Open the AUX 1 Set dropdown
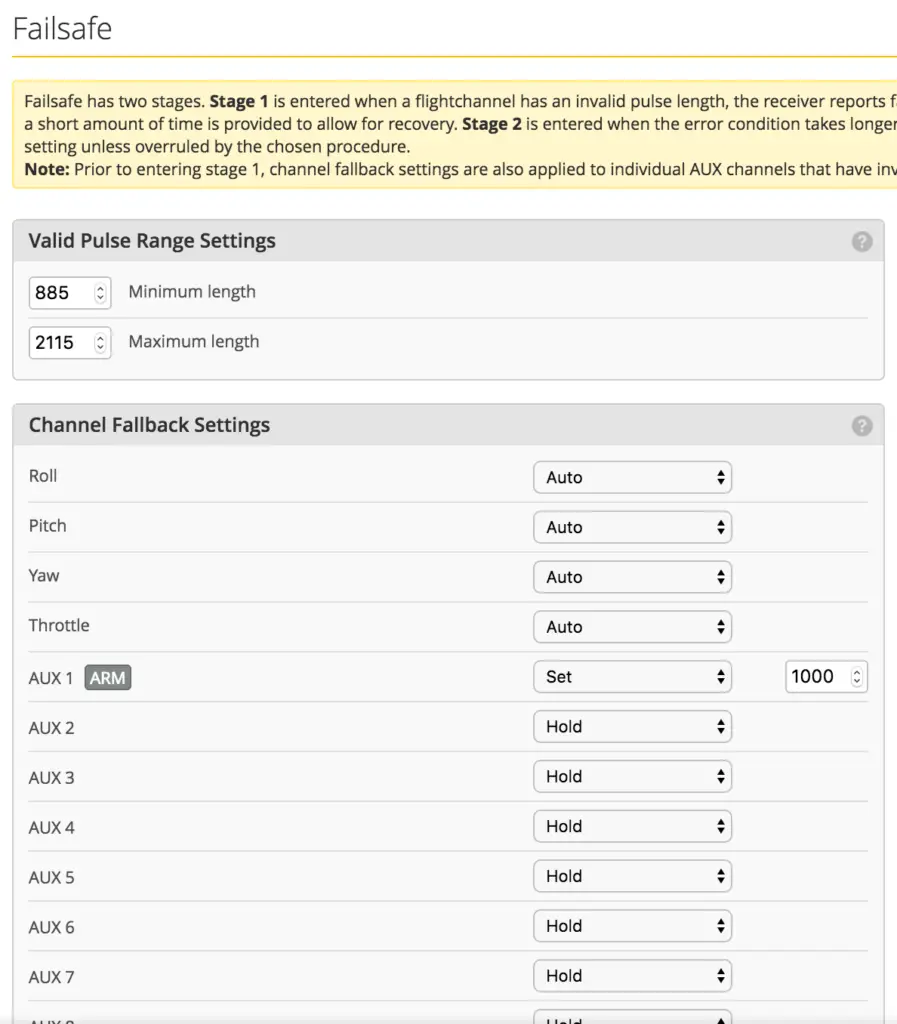 [632, 677]
